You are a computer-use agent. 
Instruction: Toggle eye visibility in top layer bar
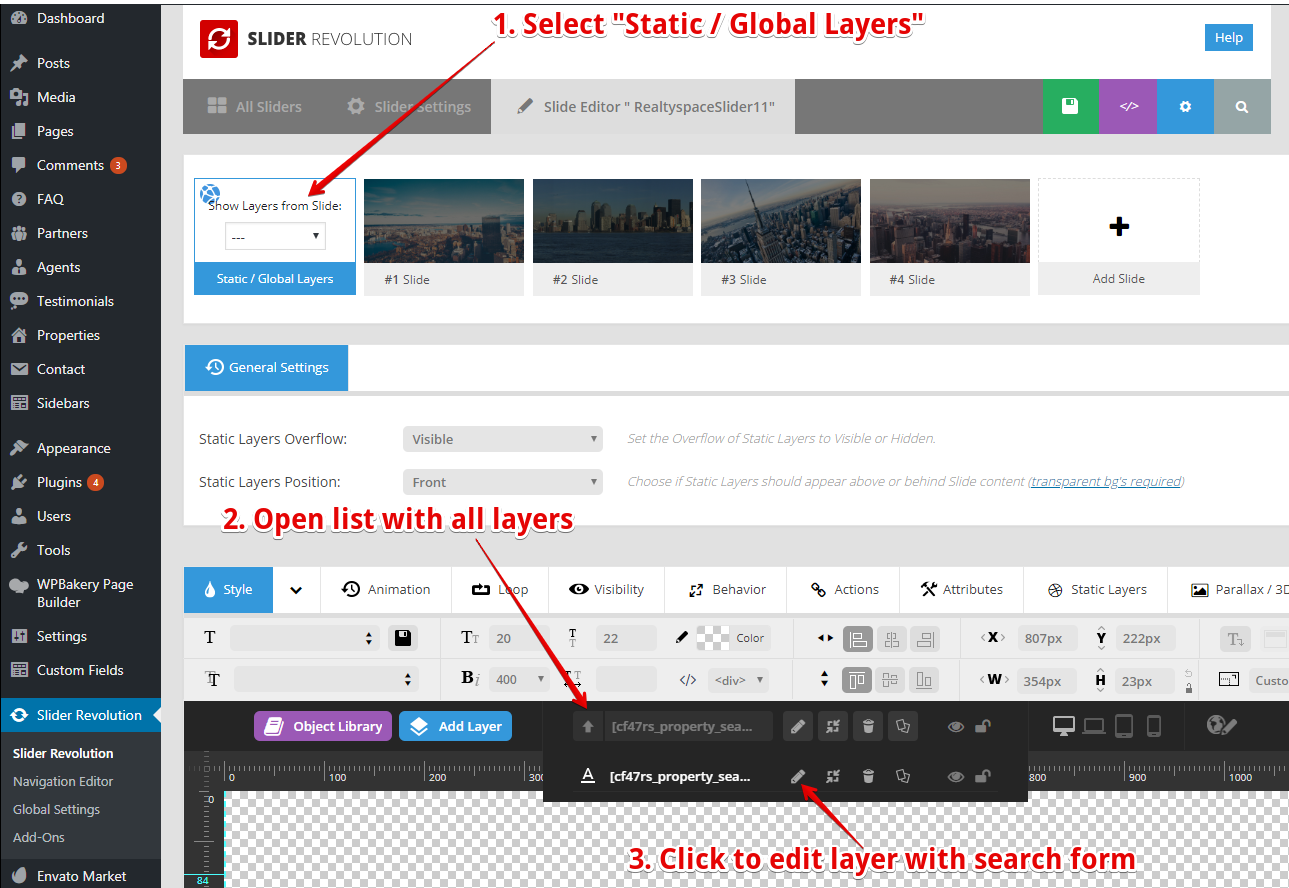(x=956, y=727)
